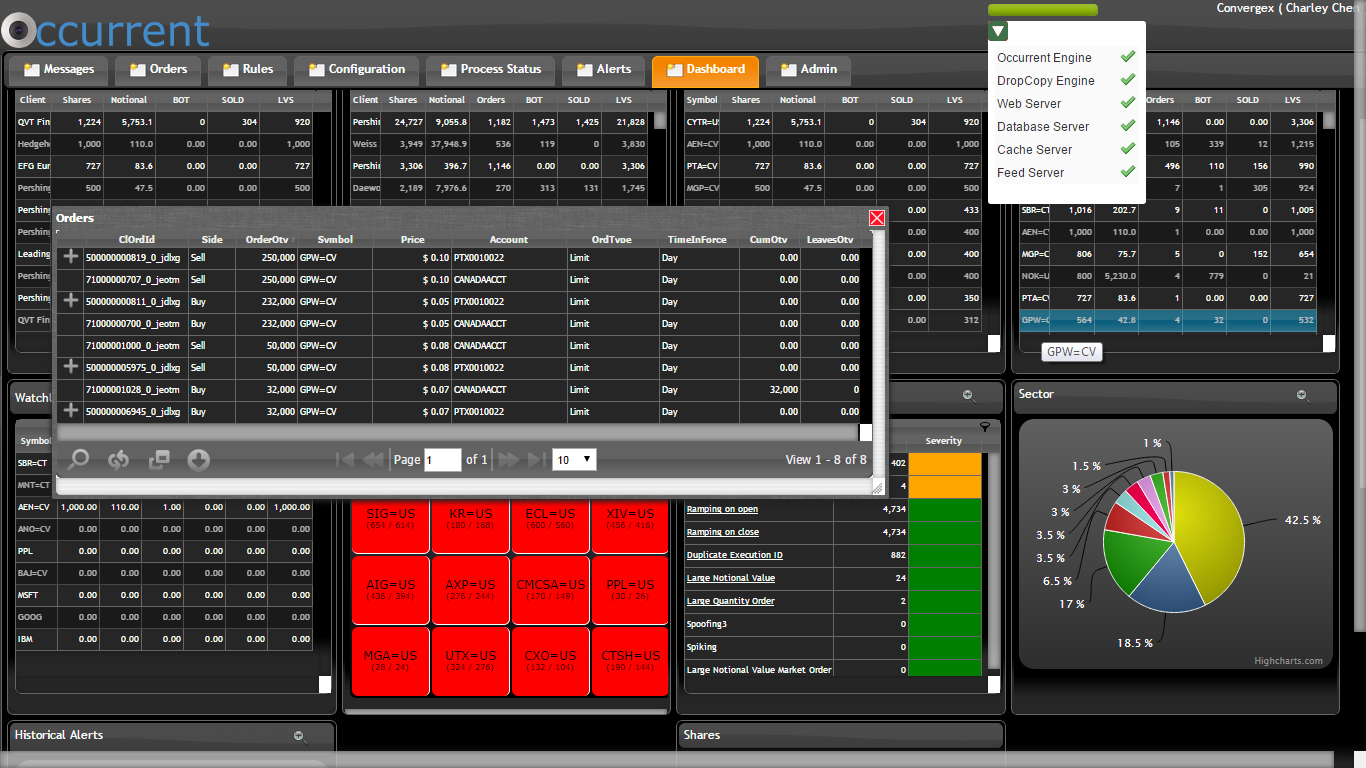Go to first page in Orders pager
This screenshot has height=768, width=1366.
click(x=345, y=459)
